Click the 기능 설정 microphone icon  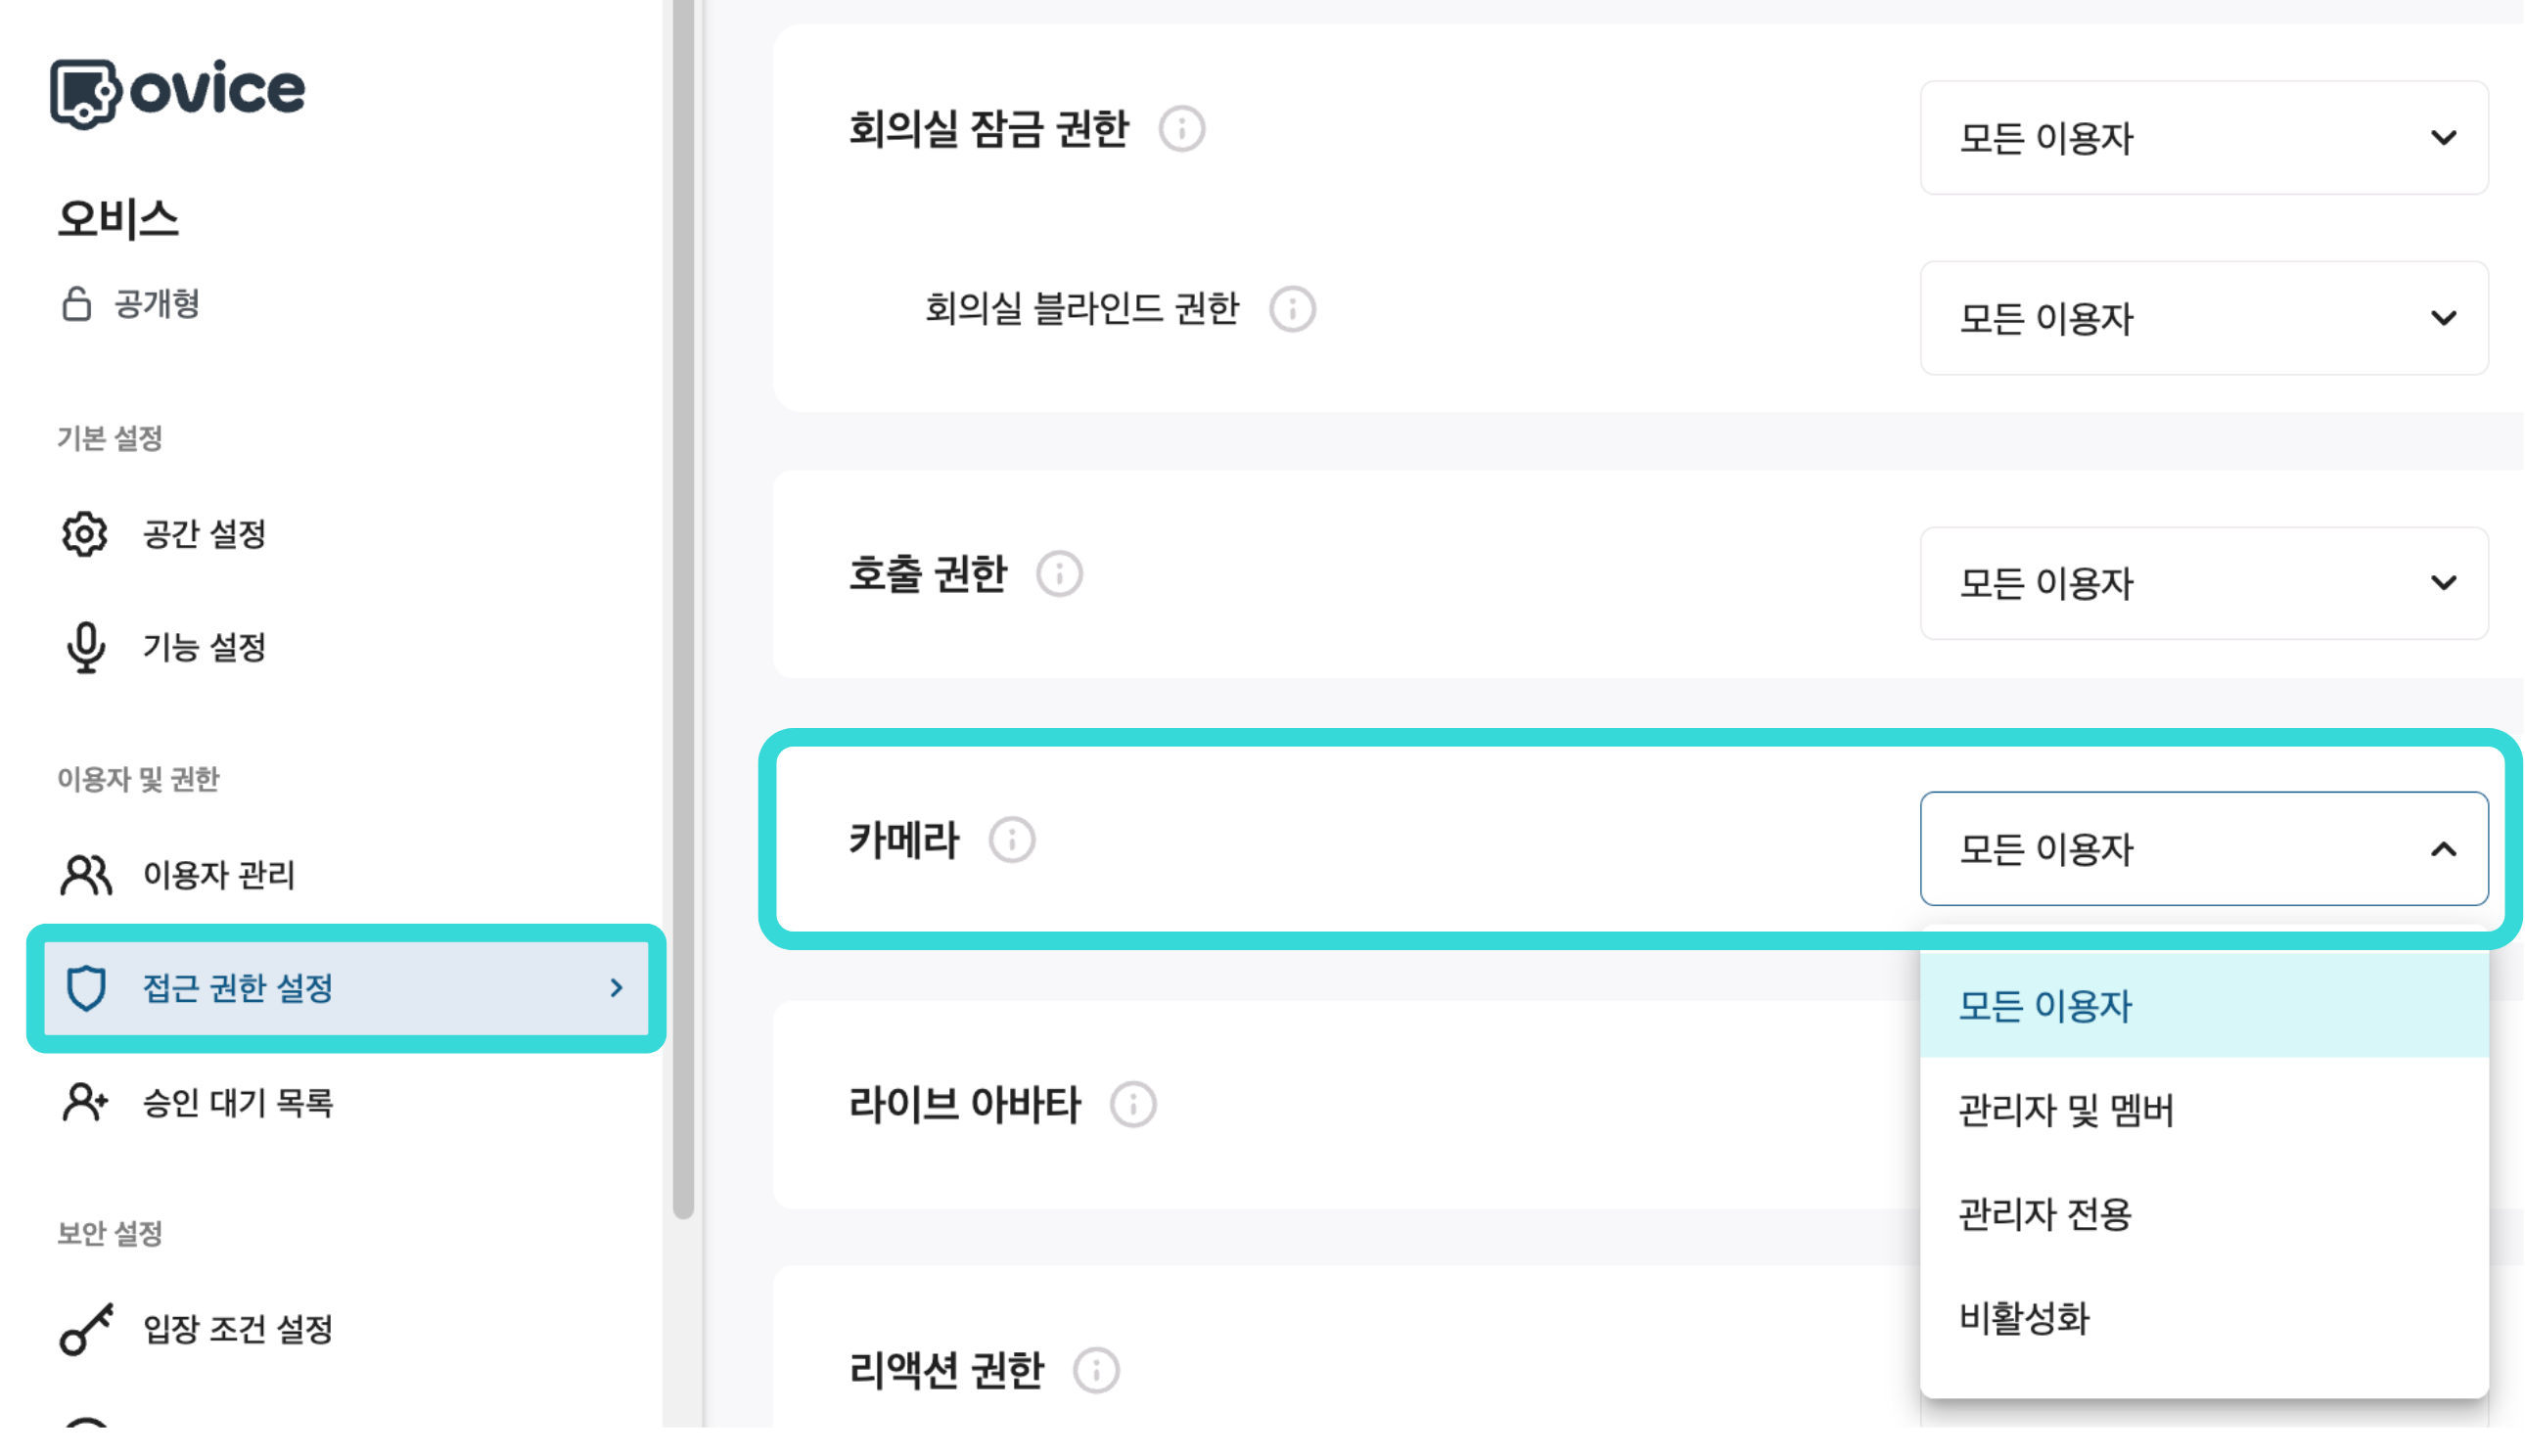[x=87, y=648]
